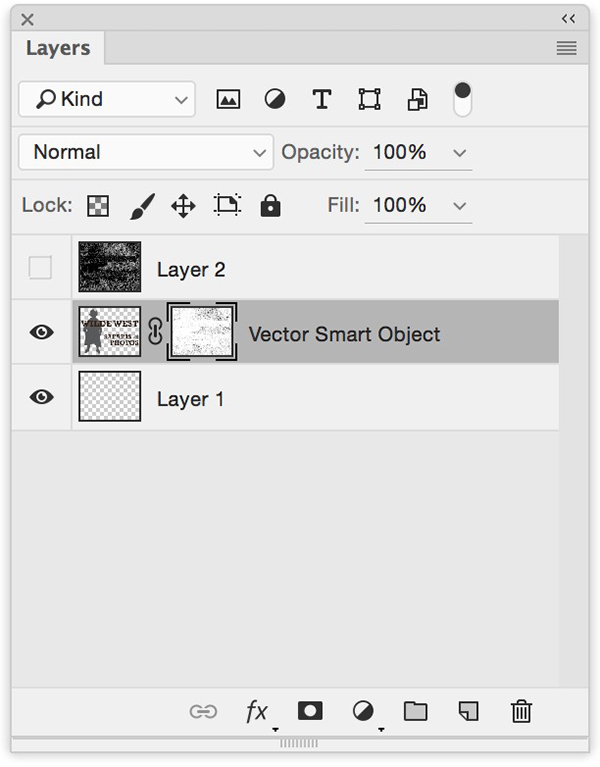Open the fx layer style menu
600x767 pixels.
tap(257, 712)
